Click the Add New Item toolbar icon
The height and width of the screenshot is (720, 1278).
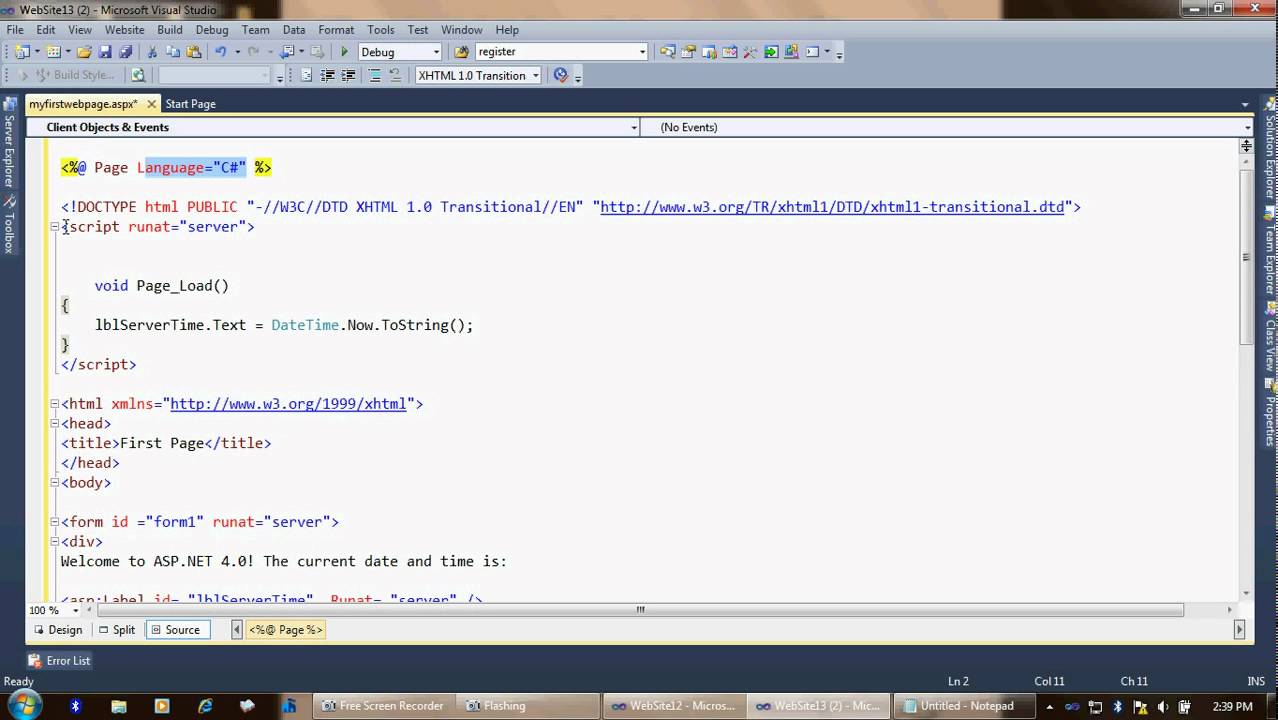tap(53, 52)
